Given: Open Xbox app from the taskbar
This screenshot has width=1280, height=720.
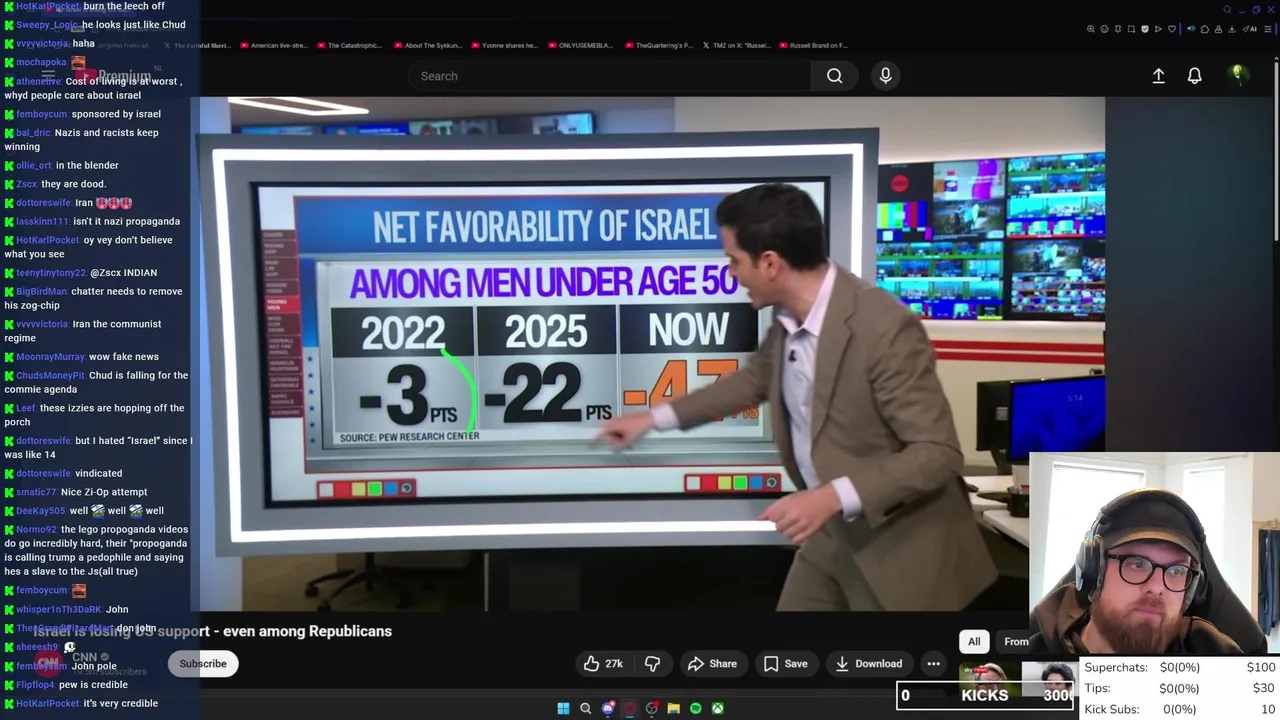Looking at the screenshot, I should (x=718, y=708).
